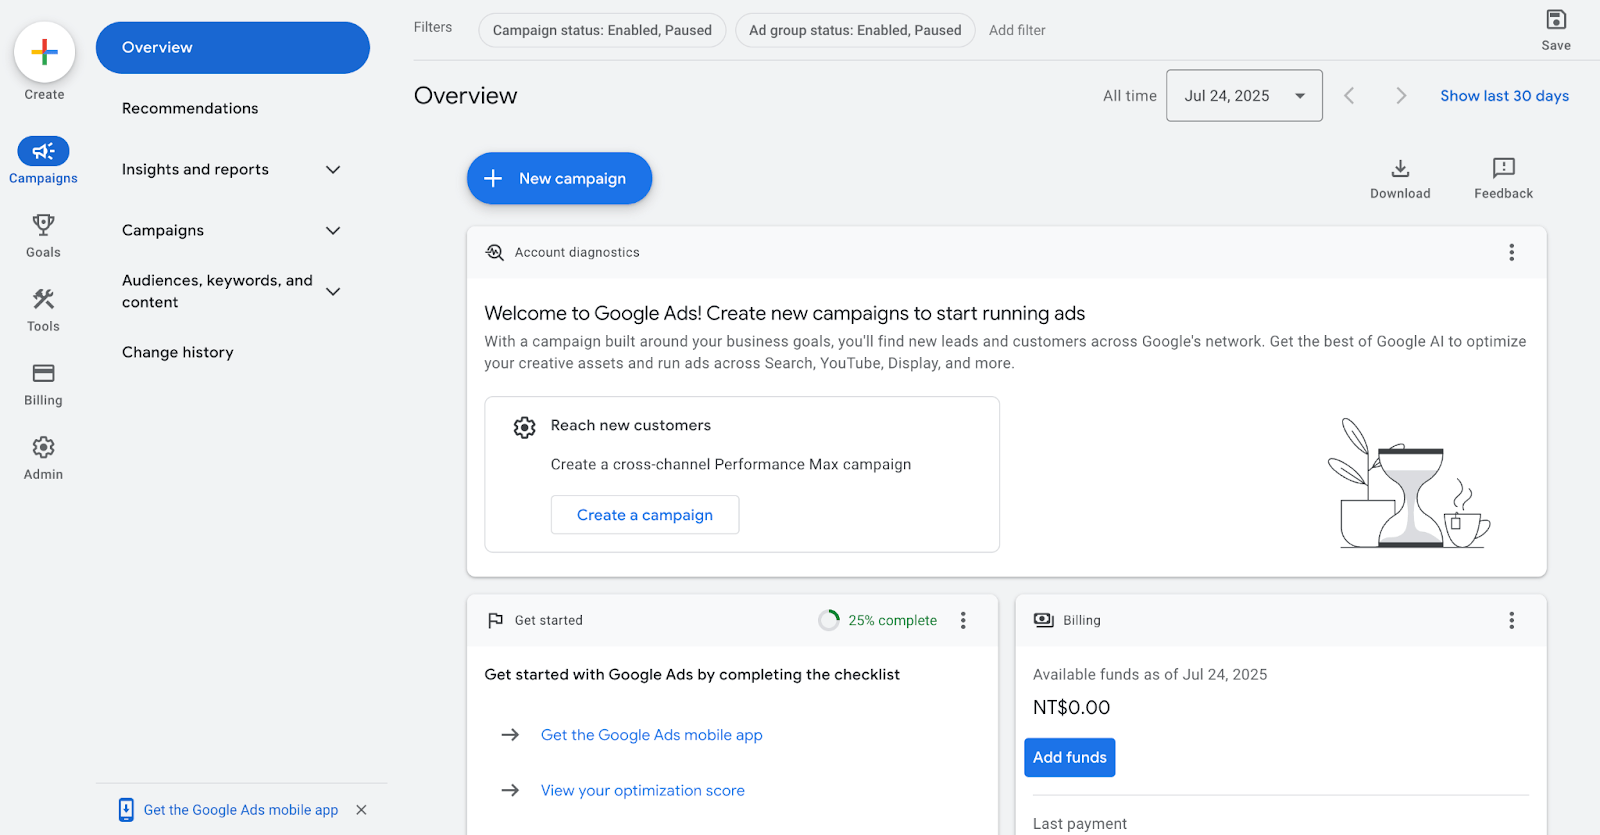
Task: Open Get the Google Ads mobile app checklist link
Action: [x=652, y=735]
